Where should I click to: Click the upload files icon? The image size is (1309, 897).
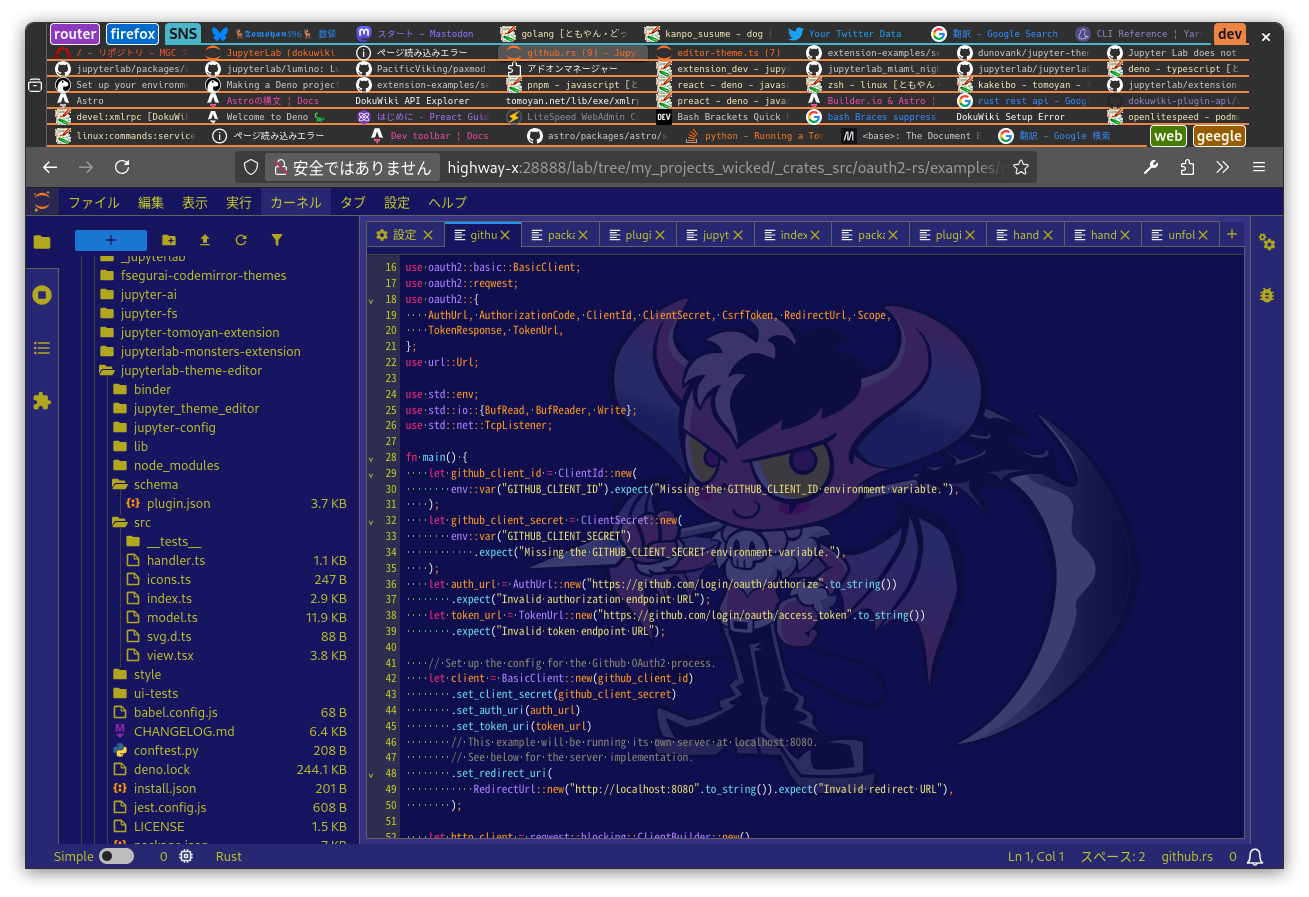[x=205, y=240]
